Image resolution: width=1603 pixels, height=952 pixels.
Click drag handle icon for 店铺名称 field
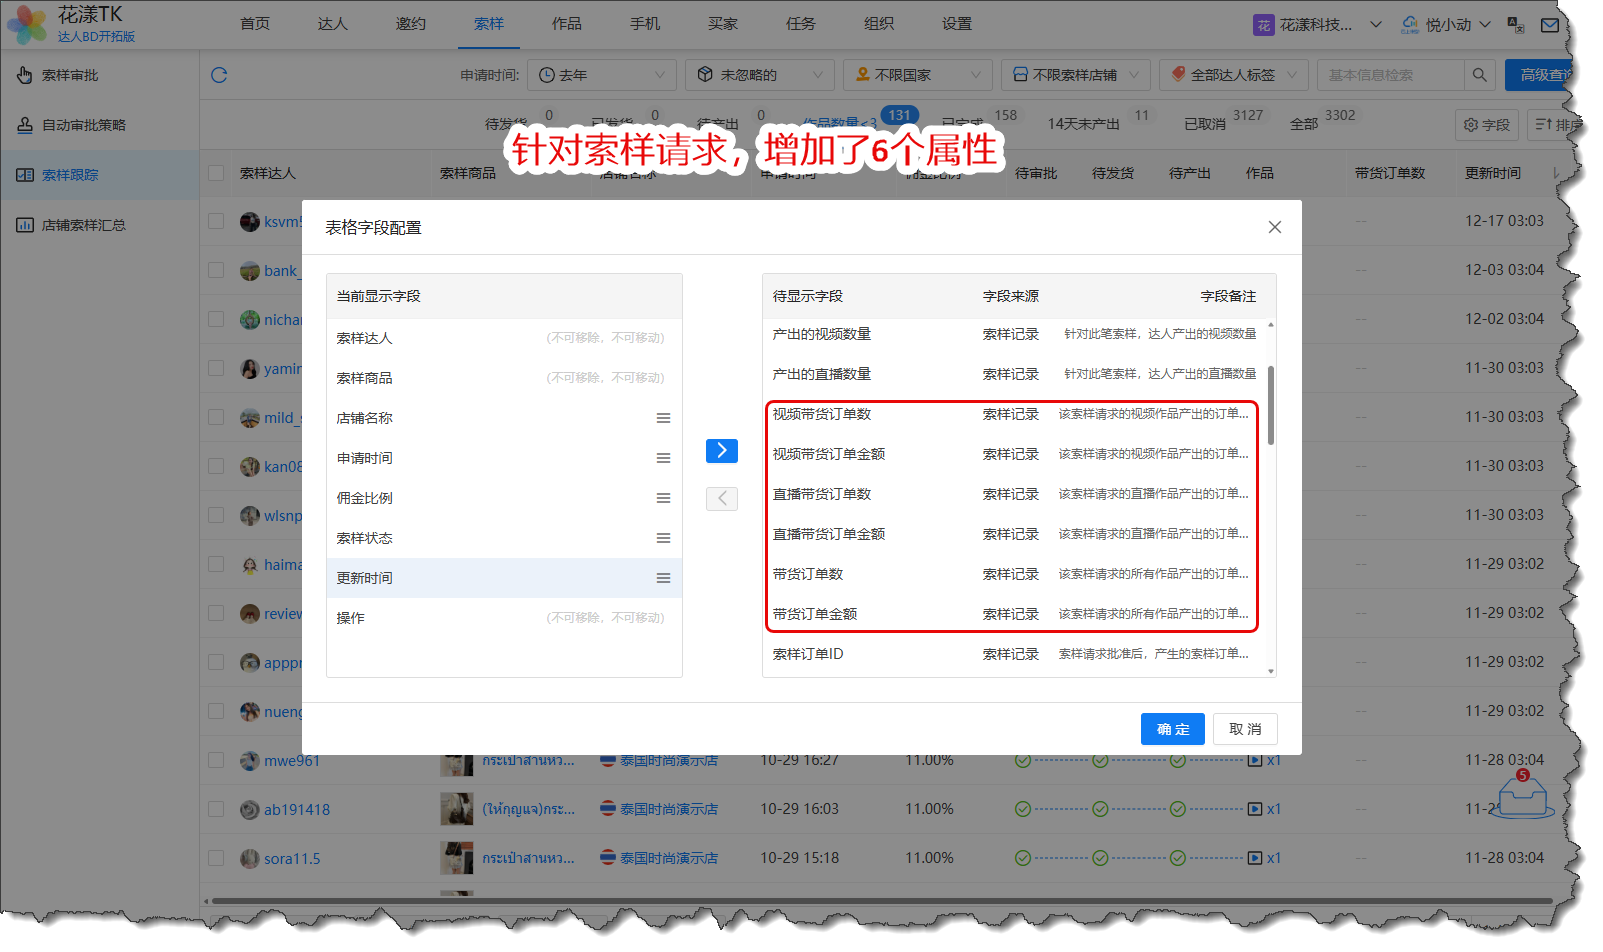coord(663,418)
